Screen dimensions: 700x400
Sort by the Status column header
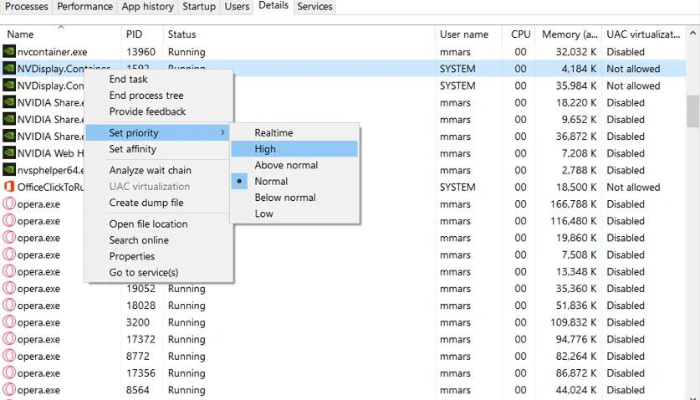pyautogui.click(x=299, y=34)
